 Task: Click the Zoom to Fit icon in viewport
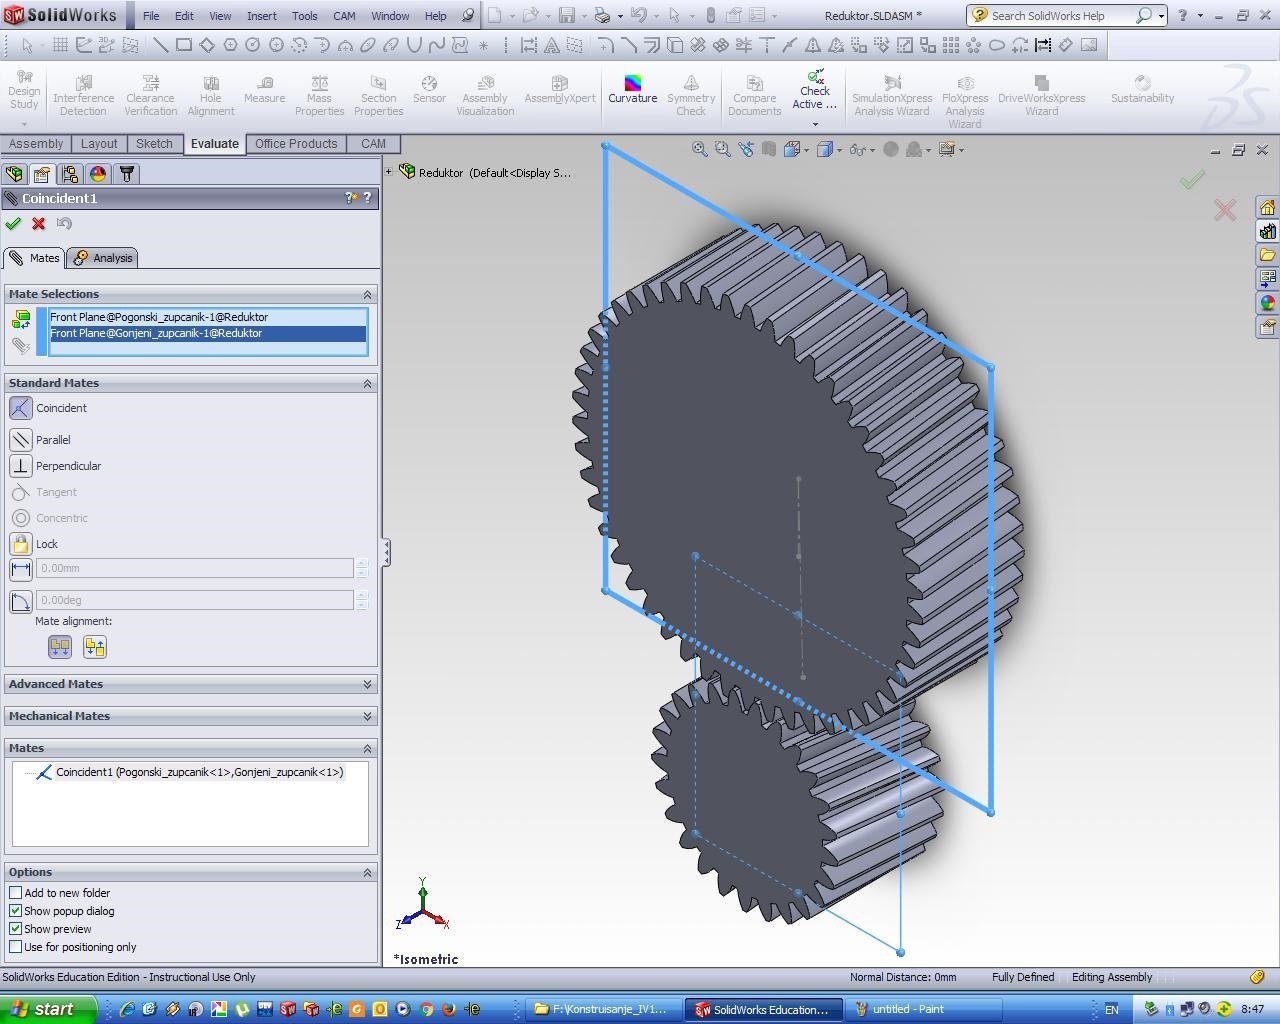click(700, 149)
